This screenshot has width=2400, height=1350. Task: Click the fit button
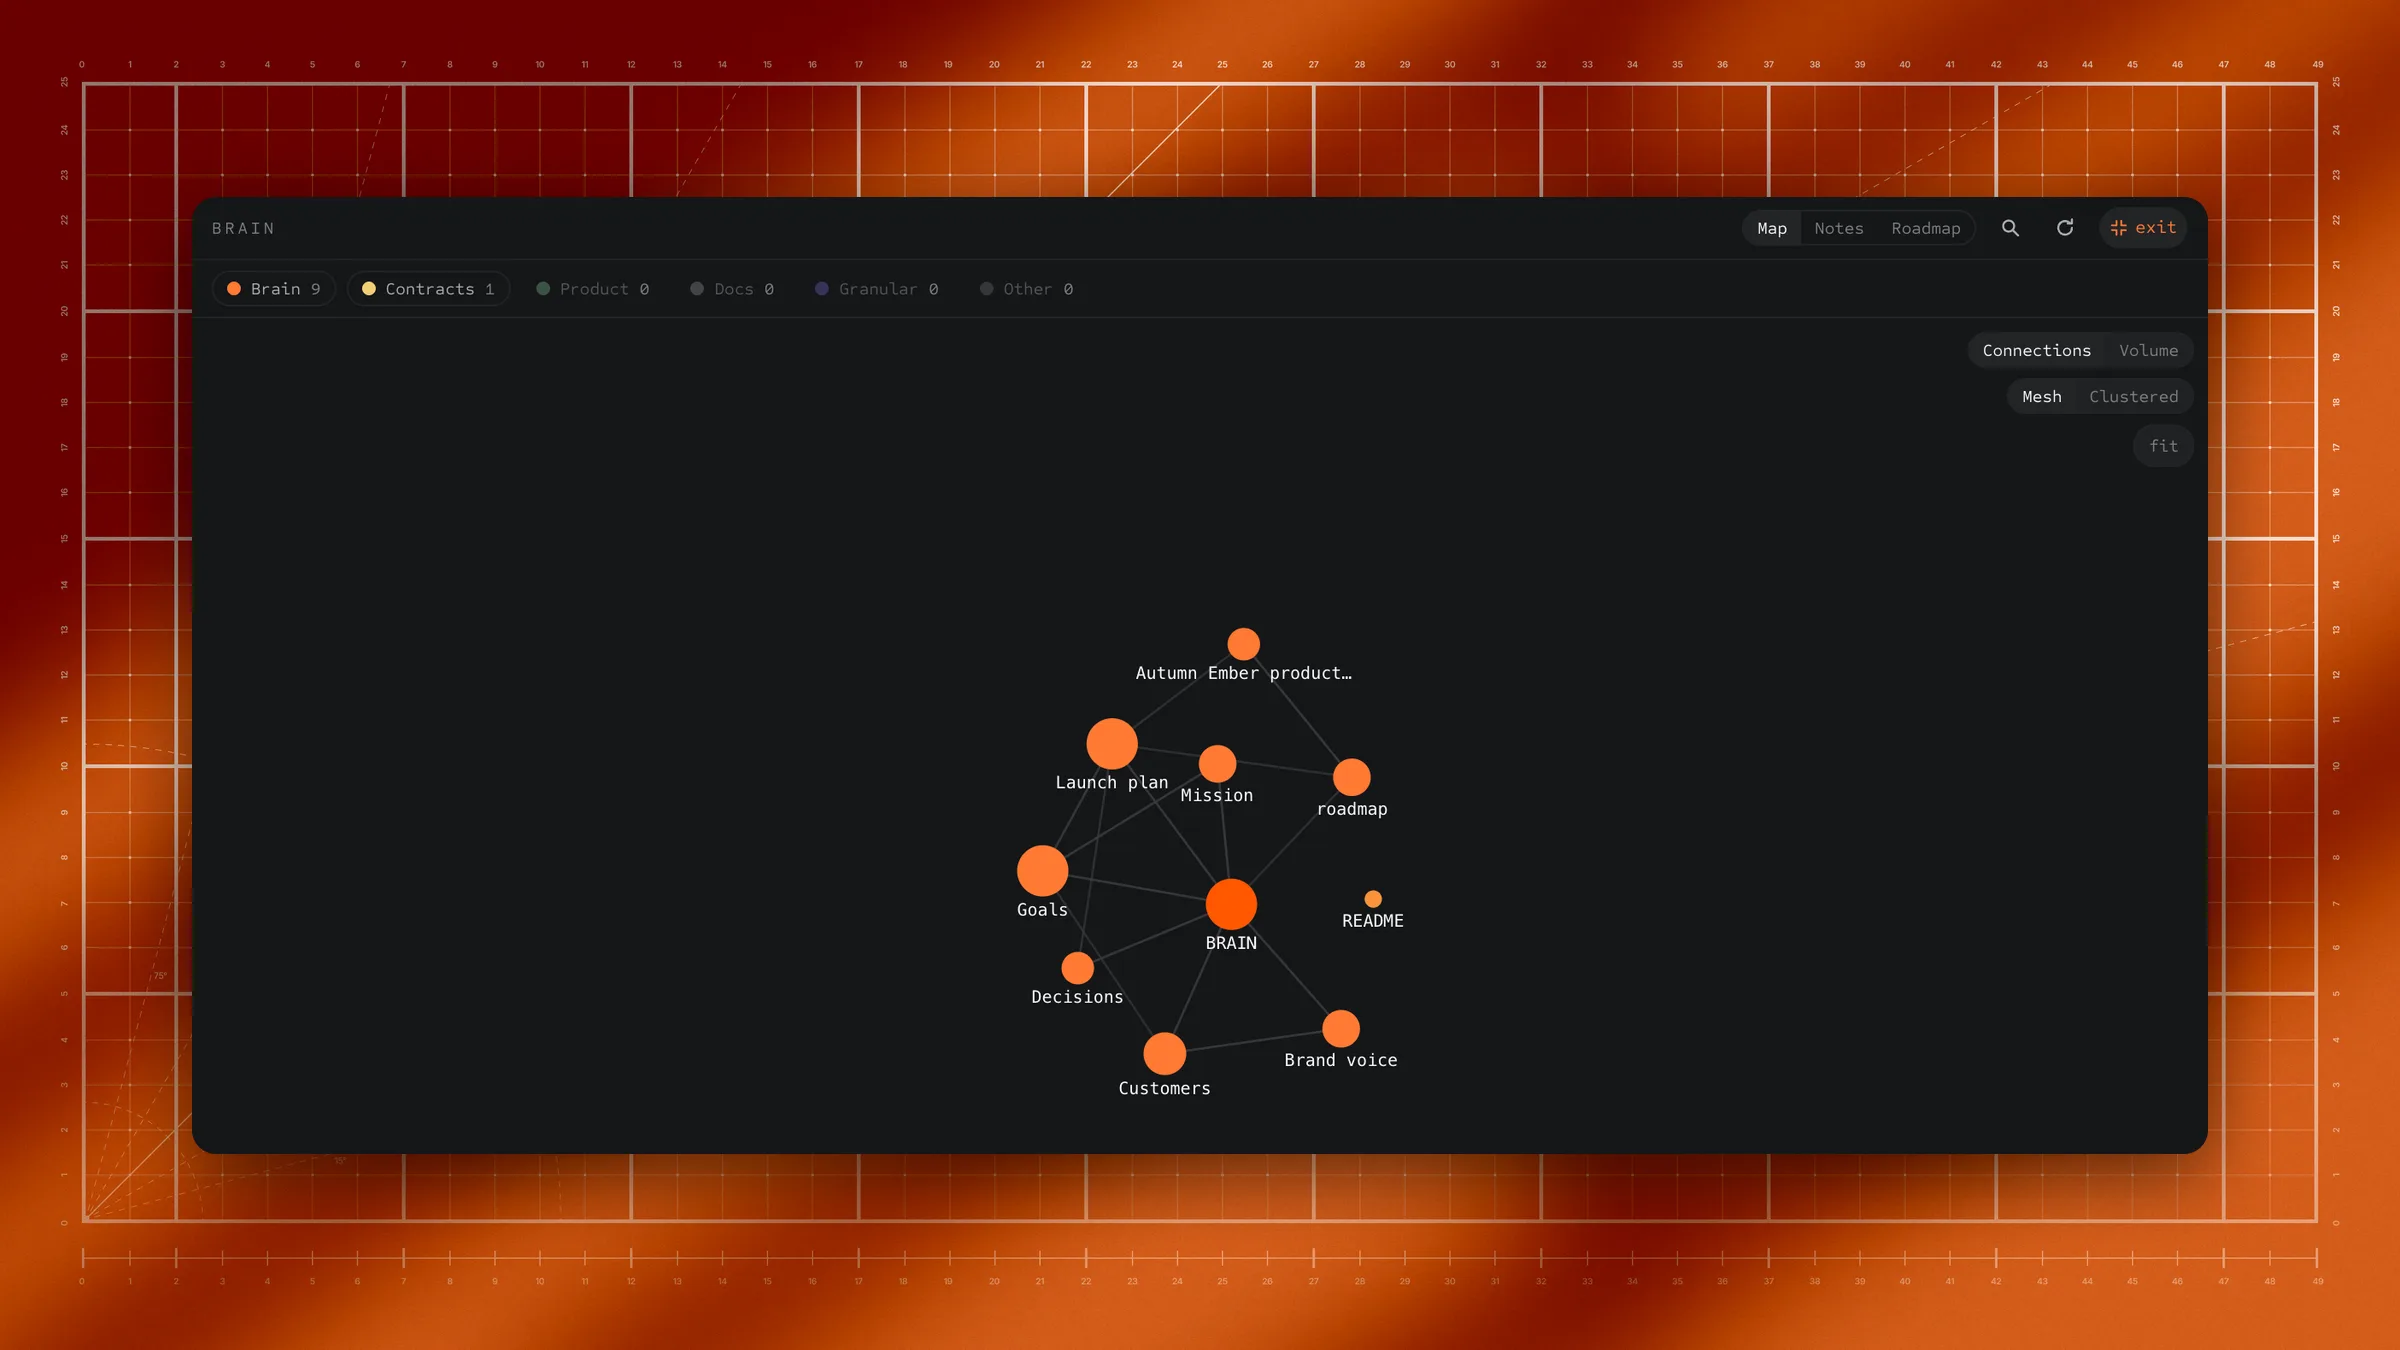click(x=2163, y=446)
